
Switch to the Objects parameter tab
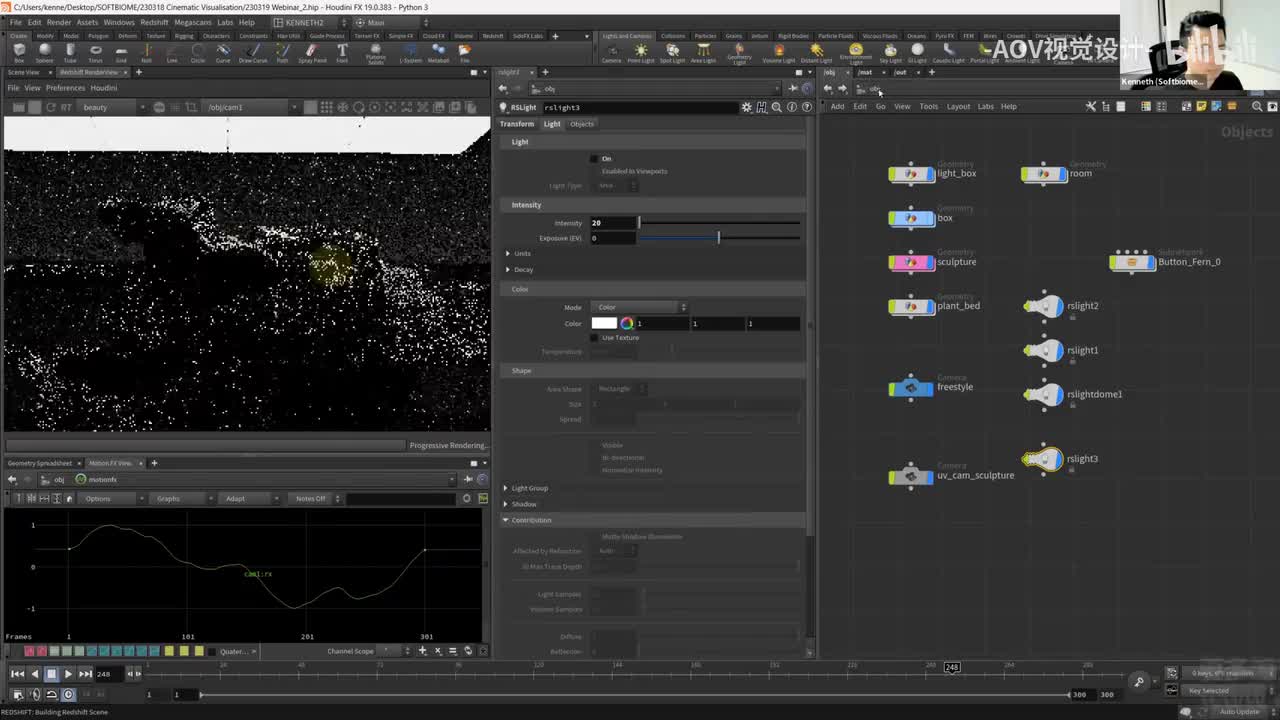point(582,124)
